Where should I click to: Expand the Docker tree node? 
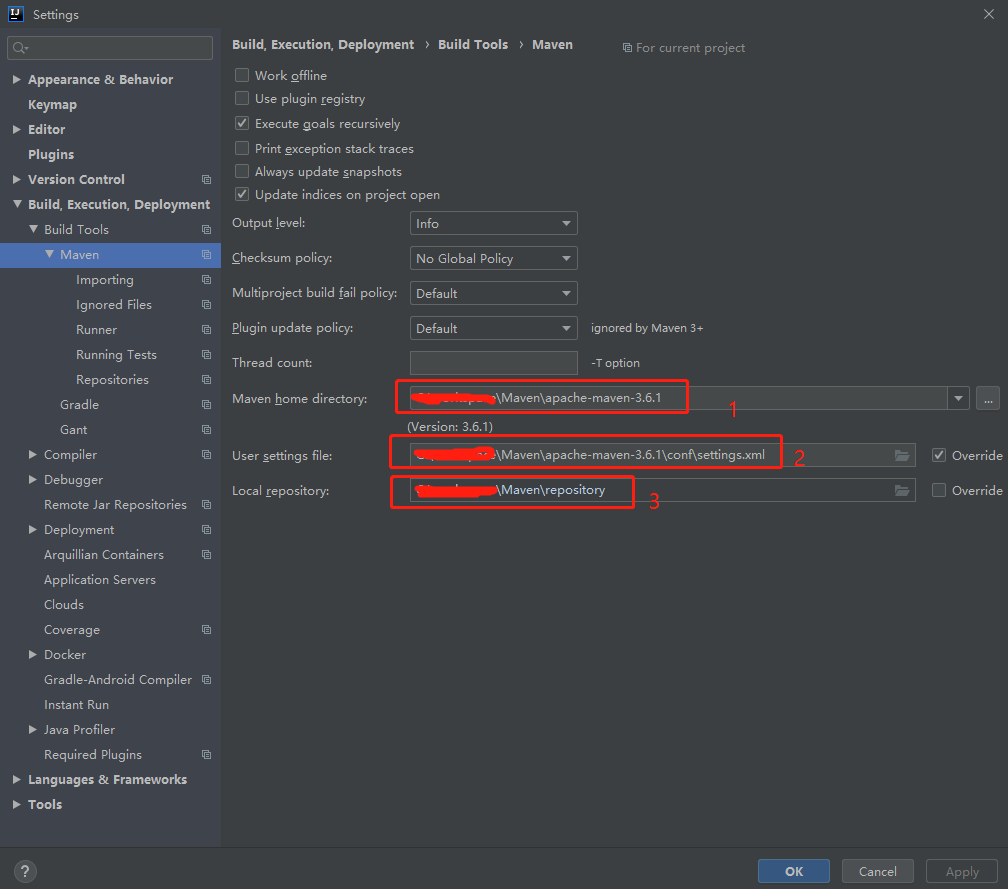point(33,654)
